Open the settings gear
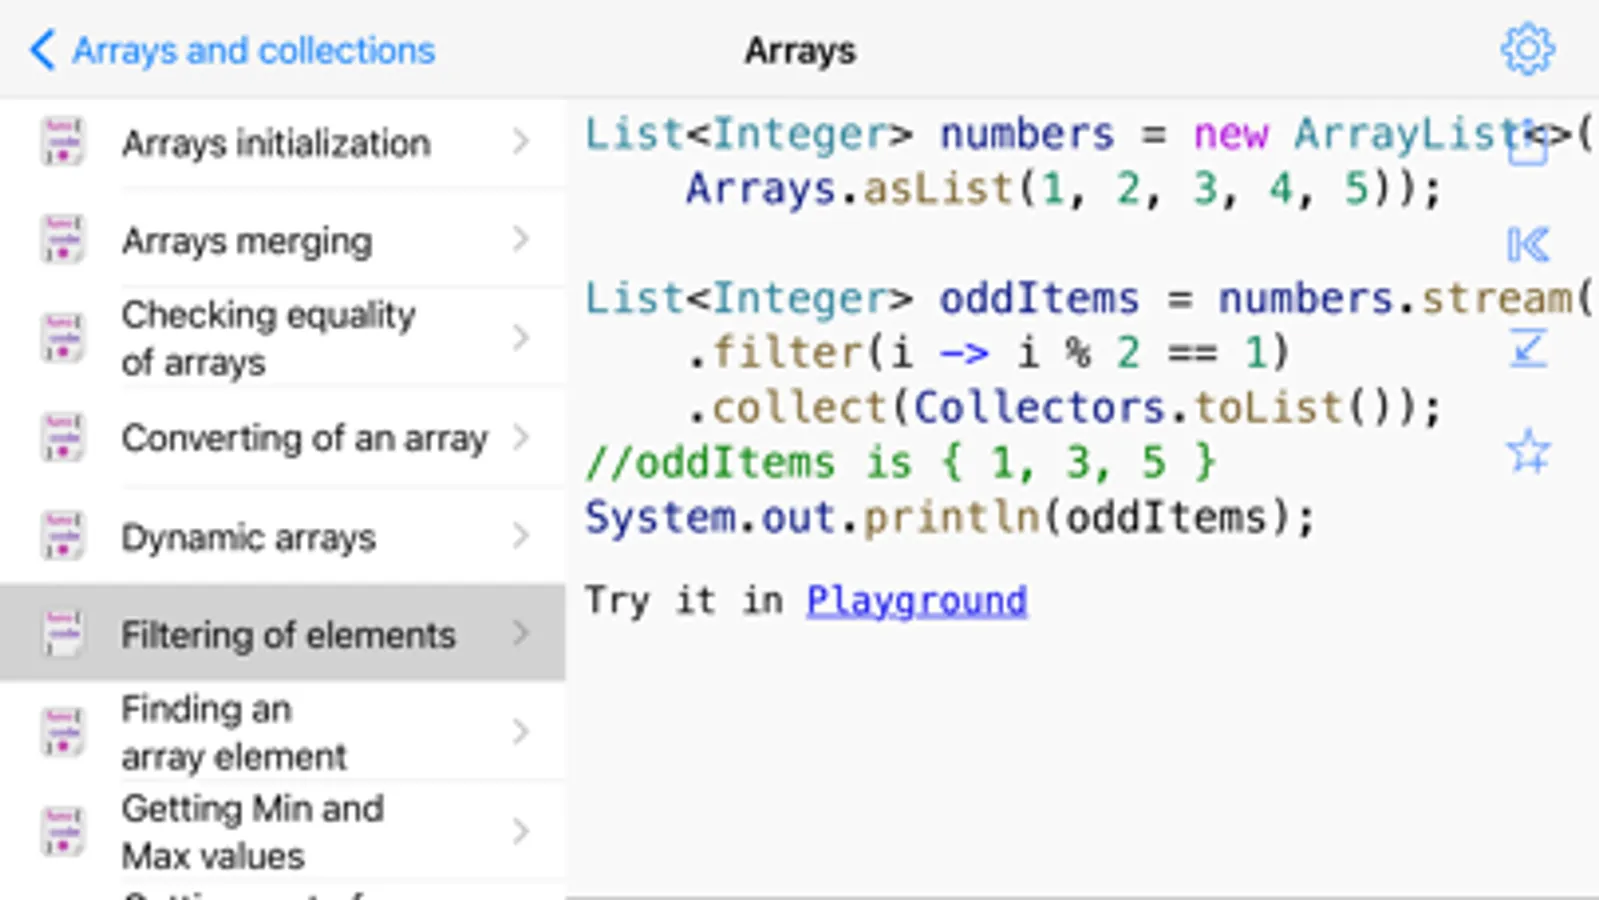This screenshot has height=900, width=1599. coord(1527,49)
